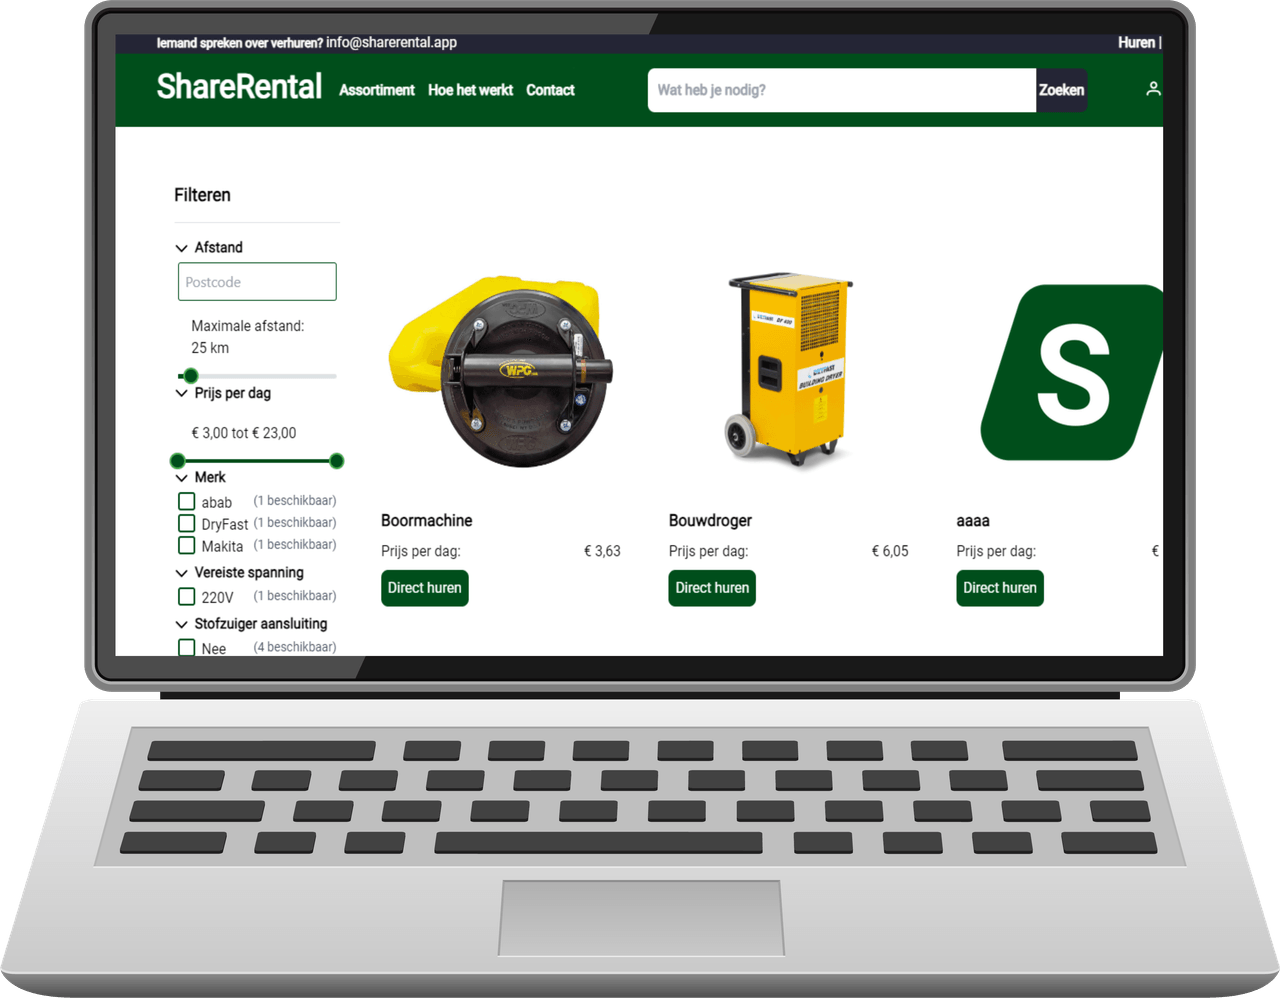Click Direct huren for Boormachine

425,588
